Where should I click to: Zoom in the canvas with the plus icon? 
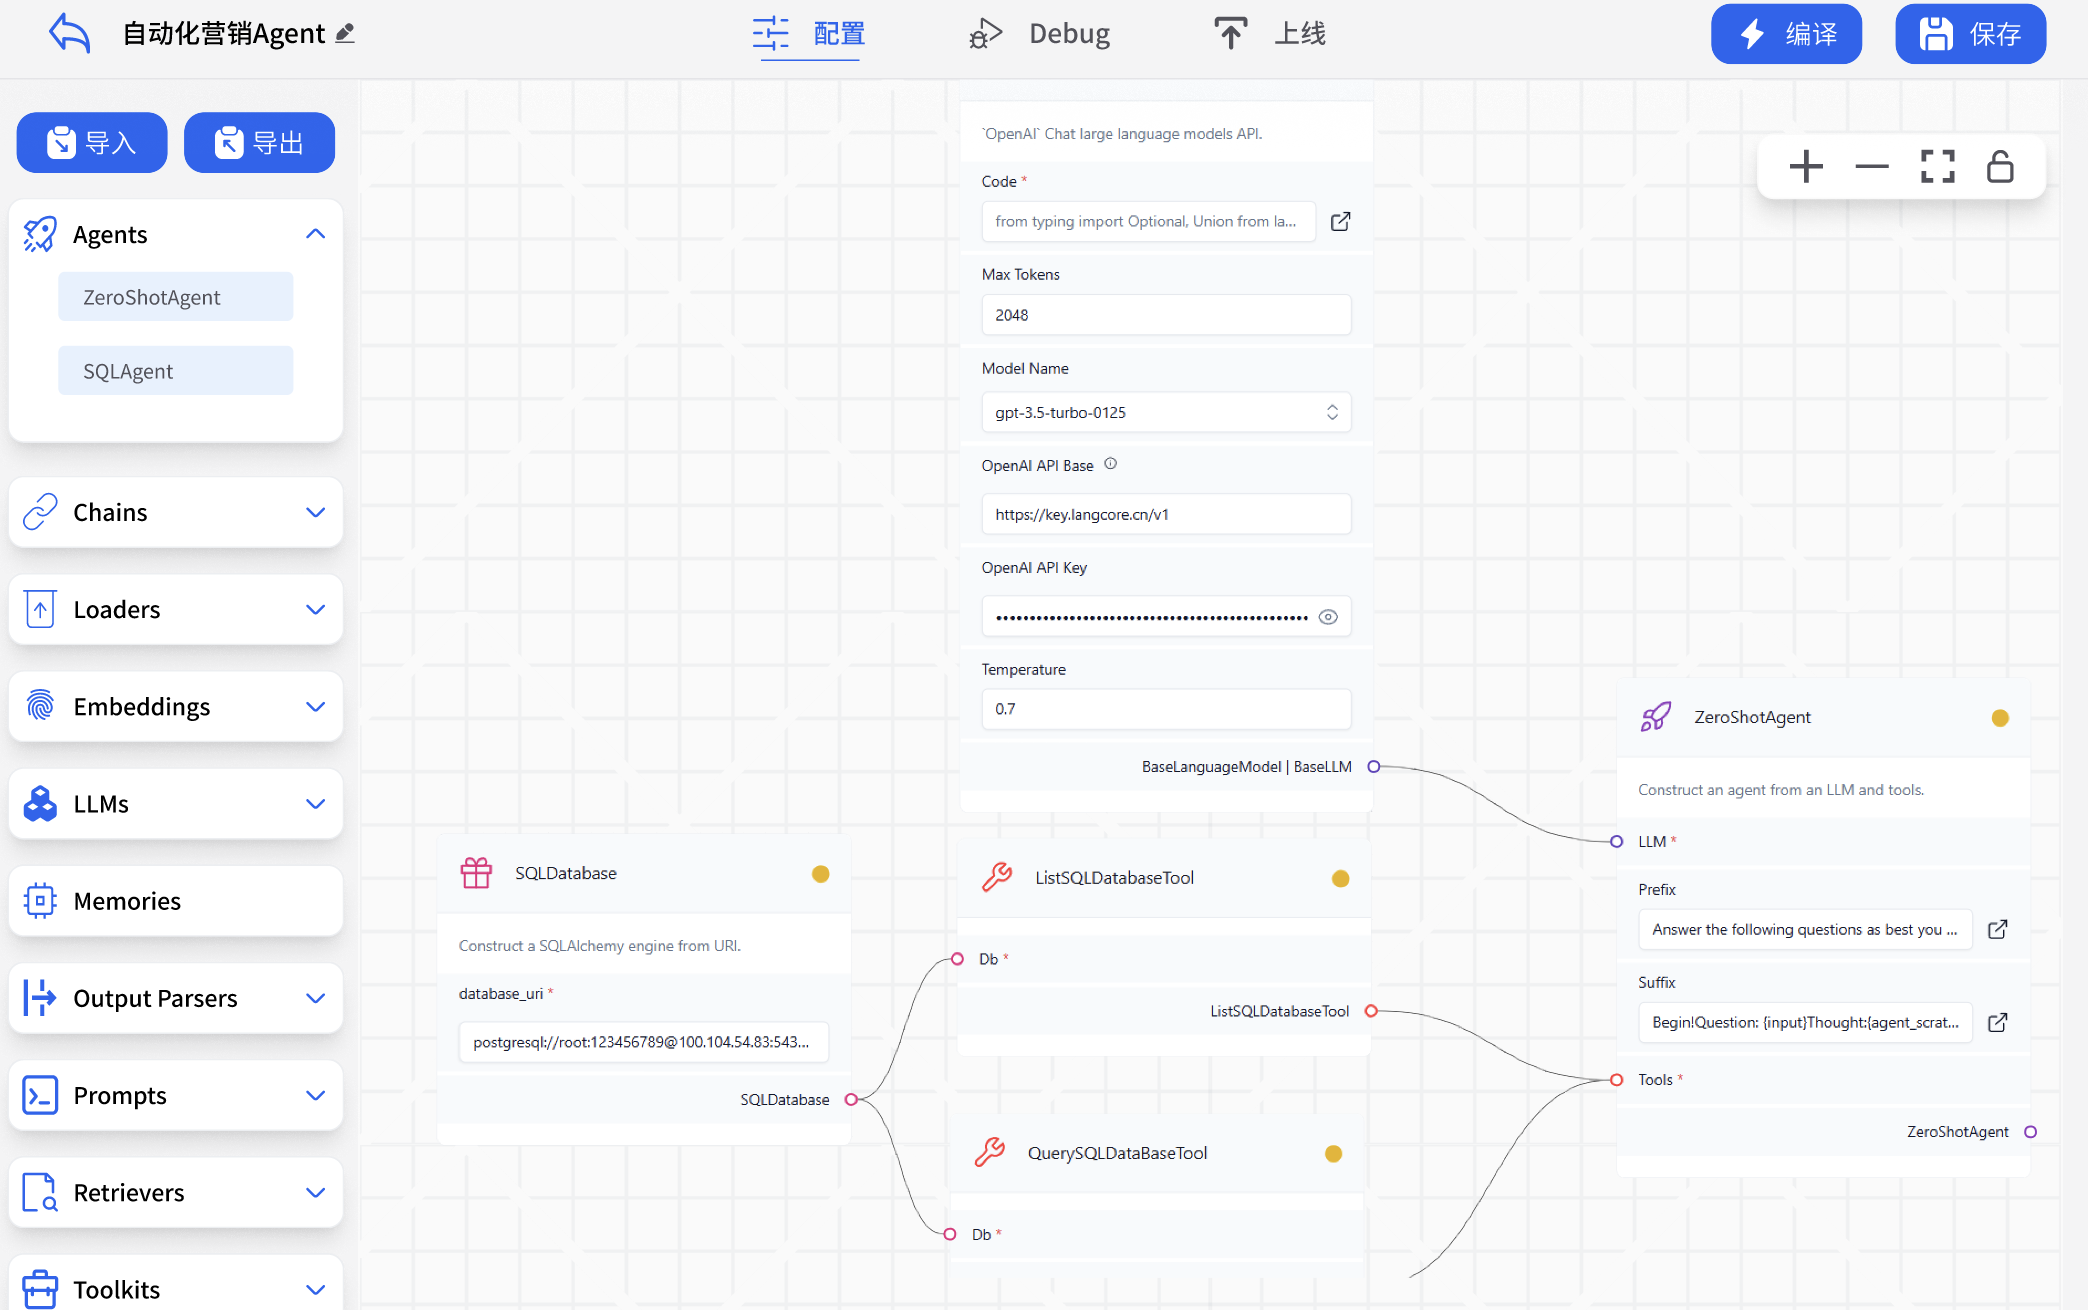[x=1806, y=167]
